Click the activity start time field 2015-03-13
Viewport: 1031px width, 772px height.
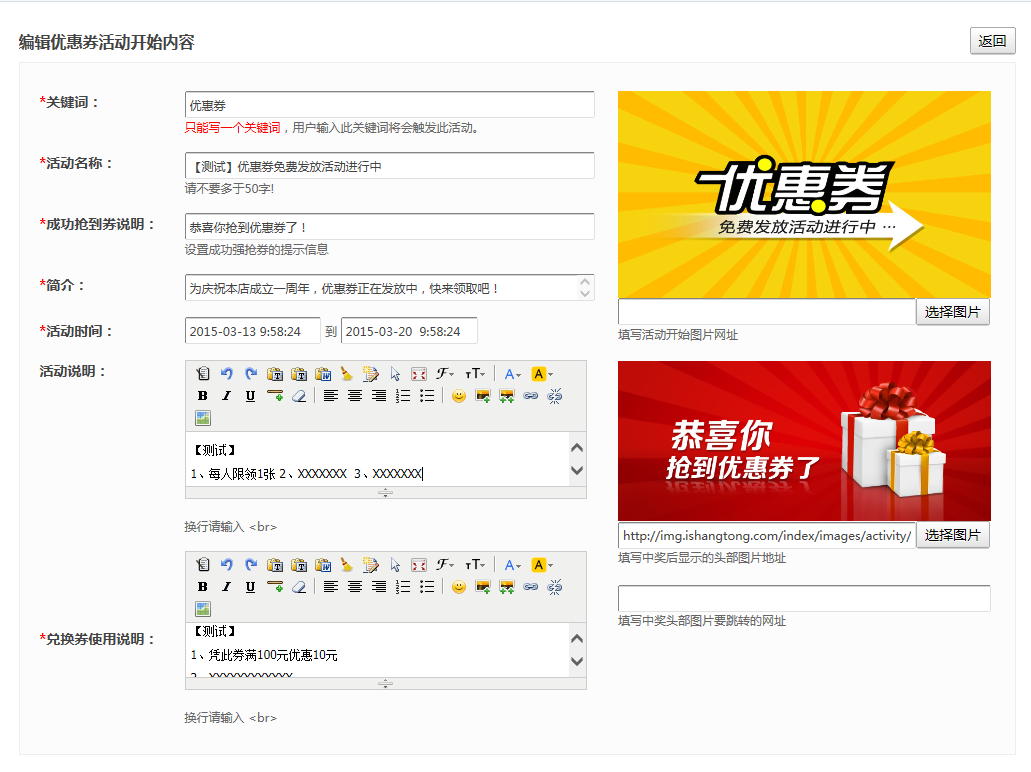click(252, 331)
